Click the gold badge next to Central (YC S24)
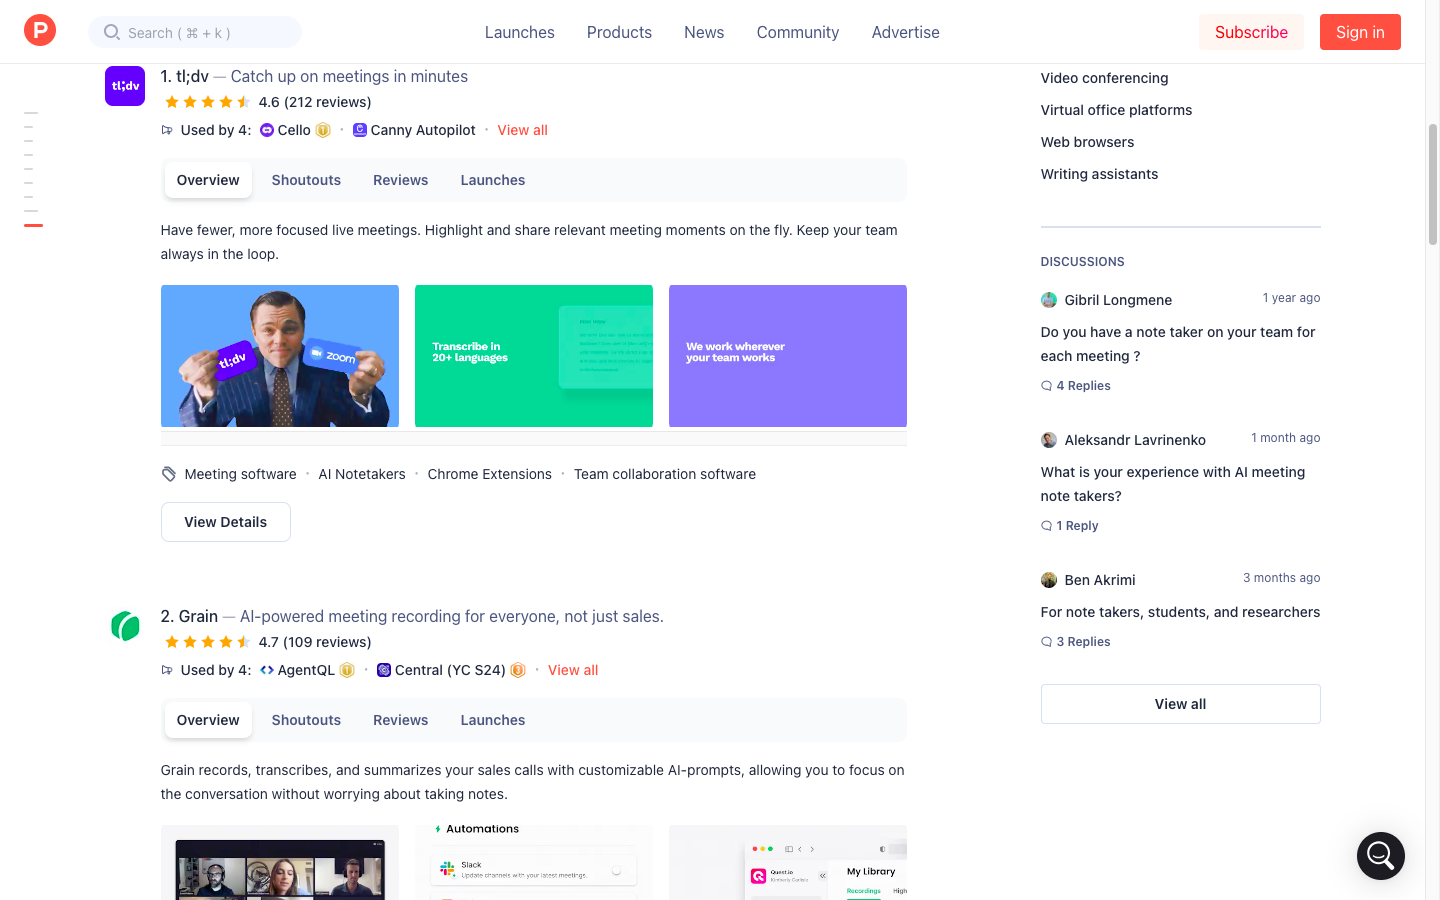The image size is (1440, 900). click(x=518, y=670)
